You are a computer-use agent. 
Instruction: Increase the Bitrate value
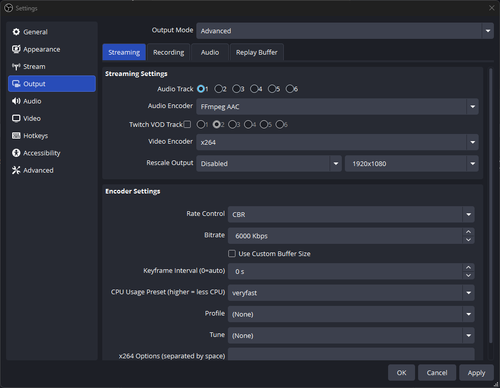(x=468, y=232)
